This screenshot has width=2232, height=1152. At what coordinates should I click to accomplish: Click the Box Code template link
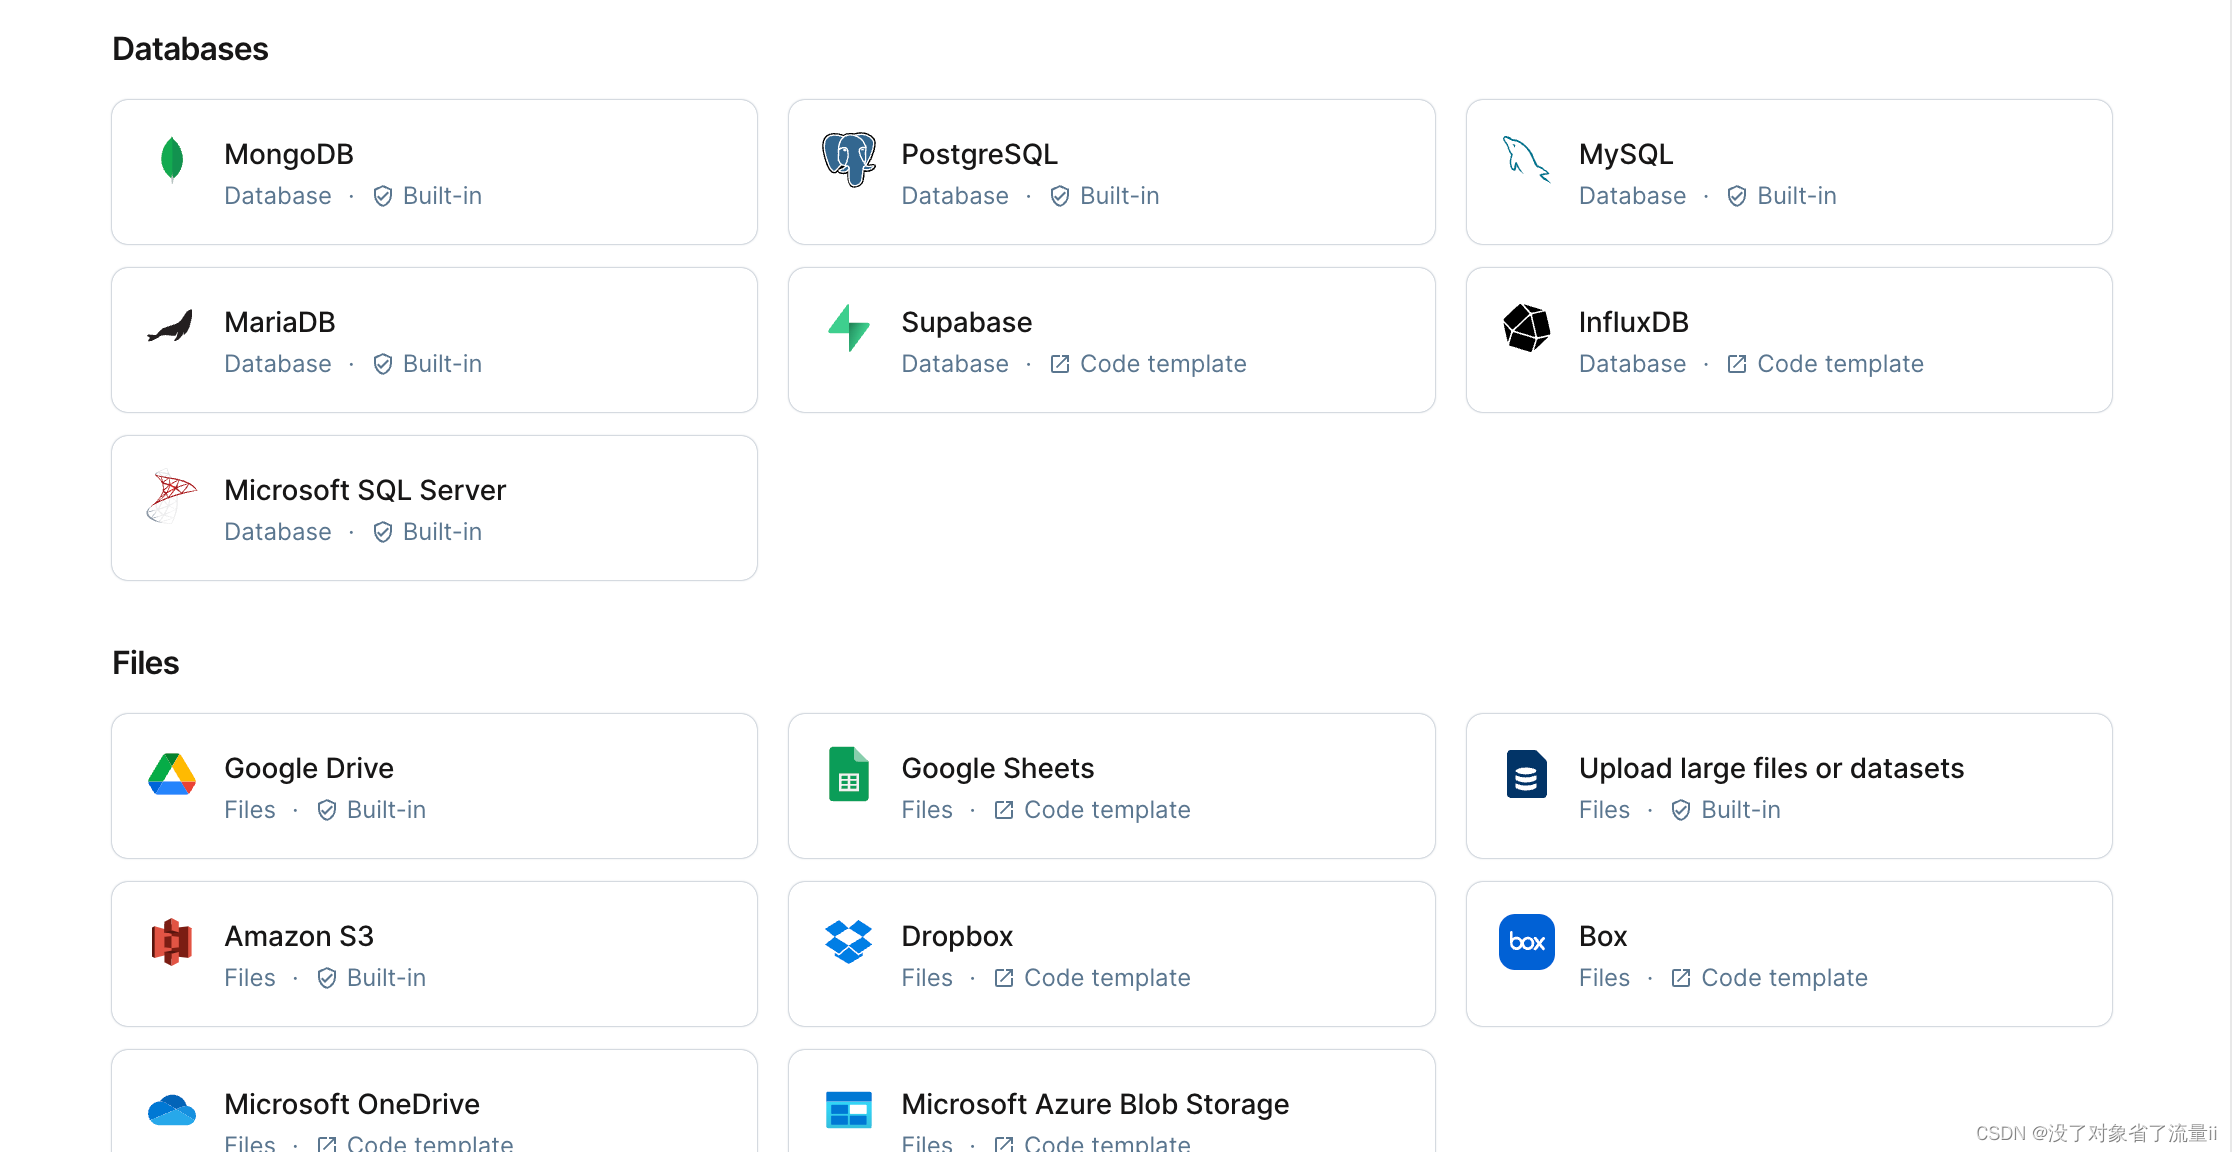point(1783,978)
